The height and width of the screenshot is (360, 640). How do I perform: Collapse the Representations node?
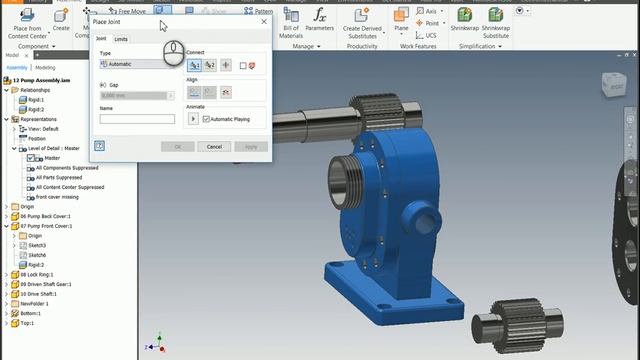click(x=6, y=119)
